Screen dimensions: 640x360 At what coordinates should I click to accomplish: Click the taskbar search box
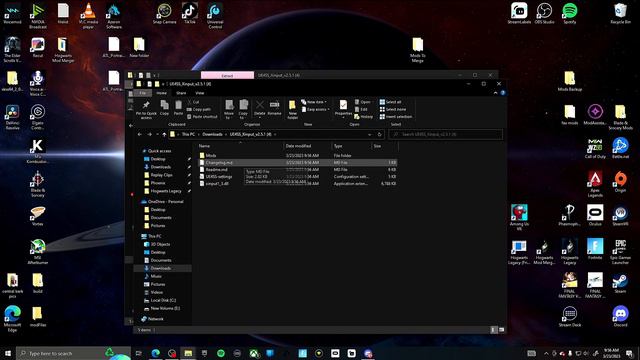73,353
